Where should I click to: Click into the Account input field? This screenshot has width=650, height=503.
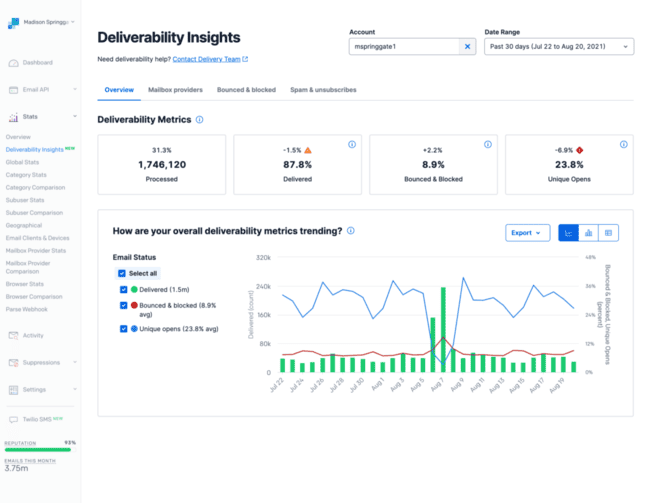403,47
